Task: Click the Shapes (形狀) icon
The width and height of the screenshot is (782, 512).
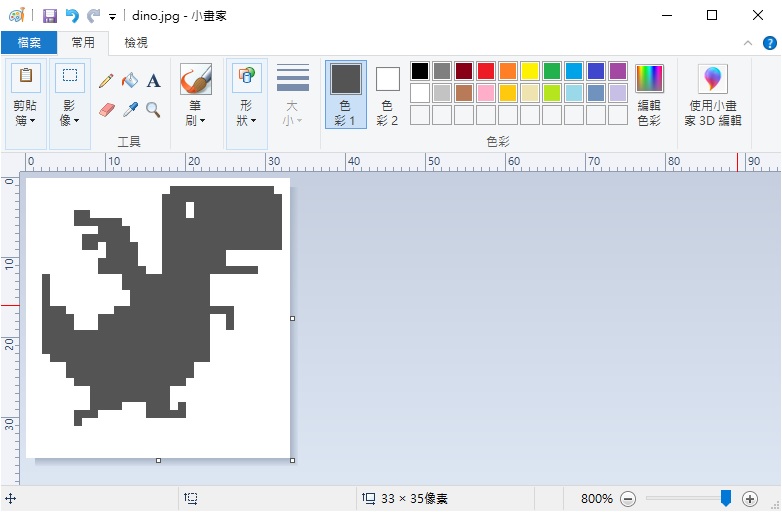Action: tap(247, 76)
